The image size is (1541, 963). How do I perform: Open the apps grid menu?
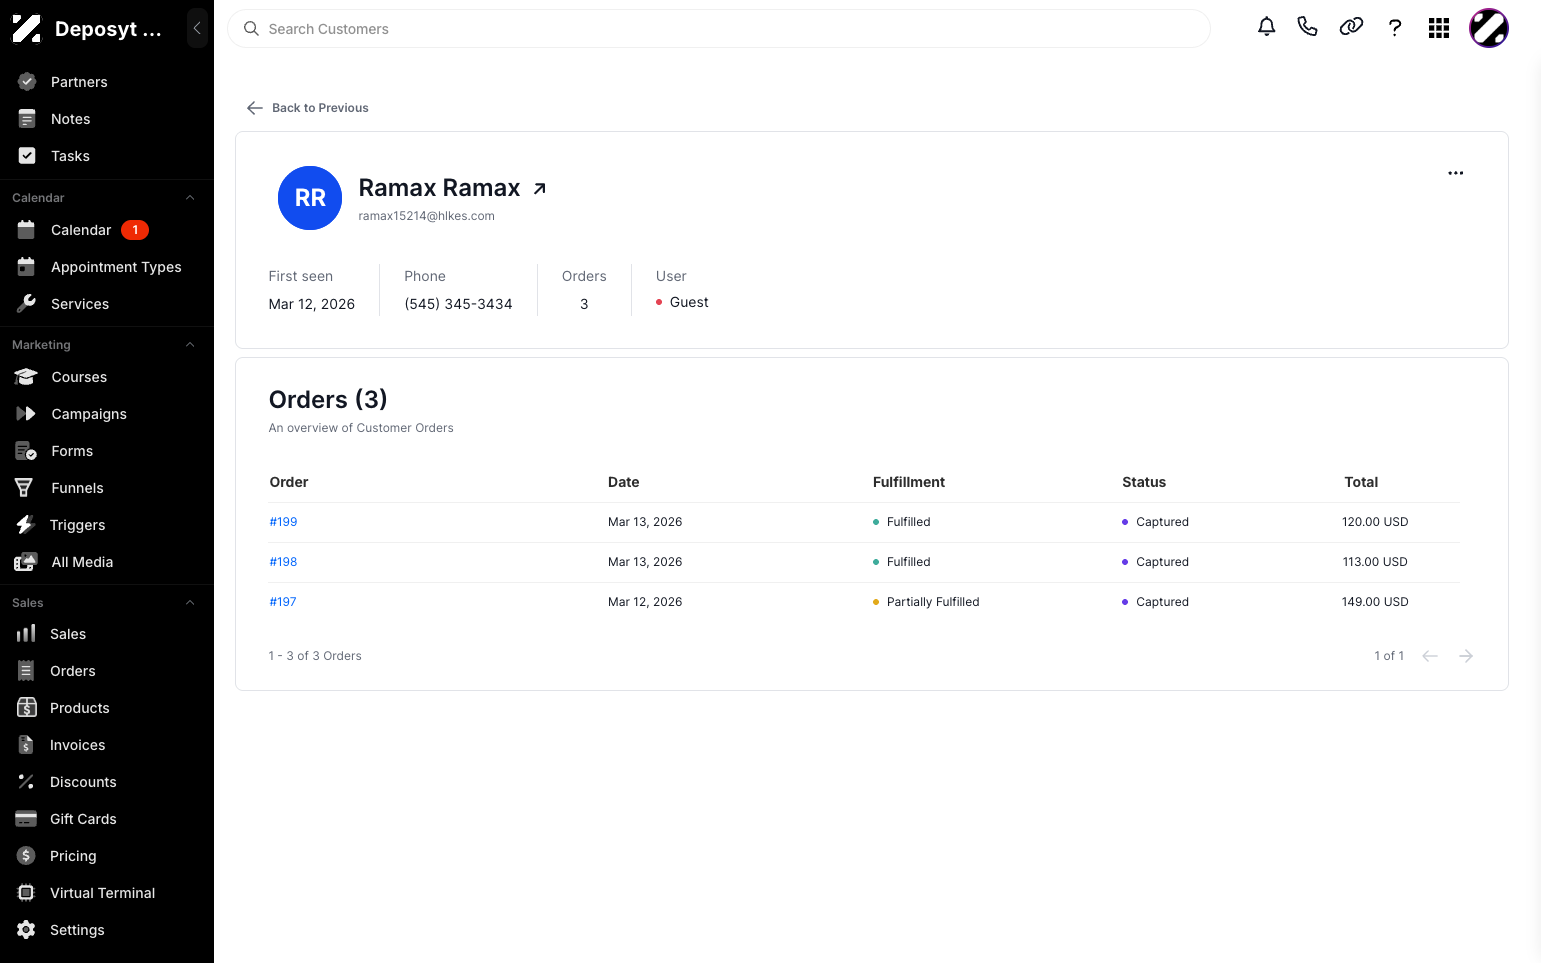tap(1439, 28)
